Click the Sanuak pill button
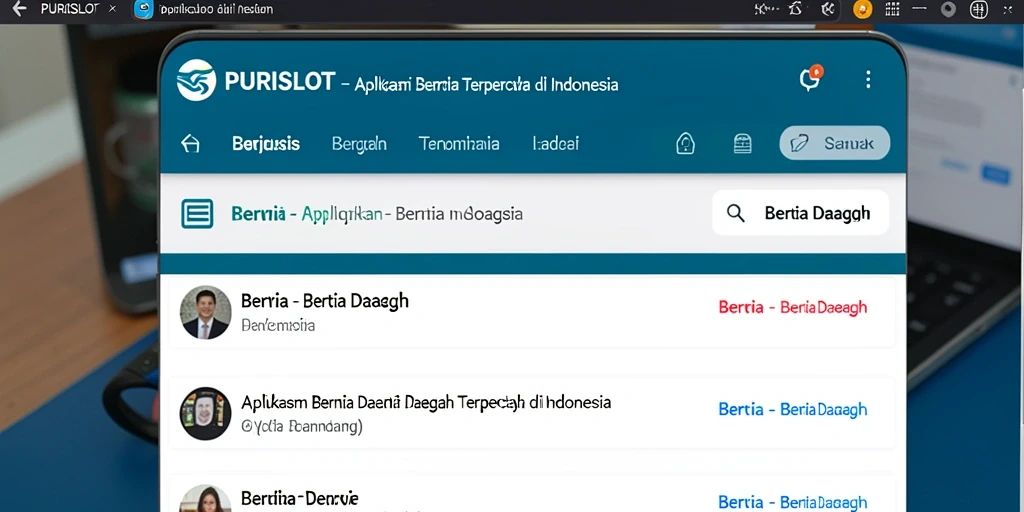The width and height of the screenshot is (1024, 512). click(835, 143)
